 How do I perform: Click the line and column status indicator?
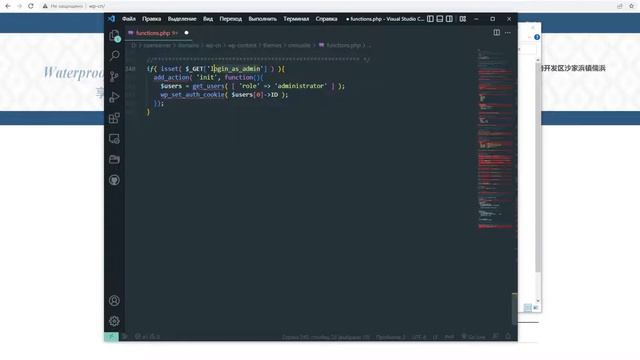pyautogui.click(x=326, y=337)
